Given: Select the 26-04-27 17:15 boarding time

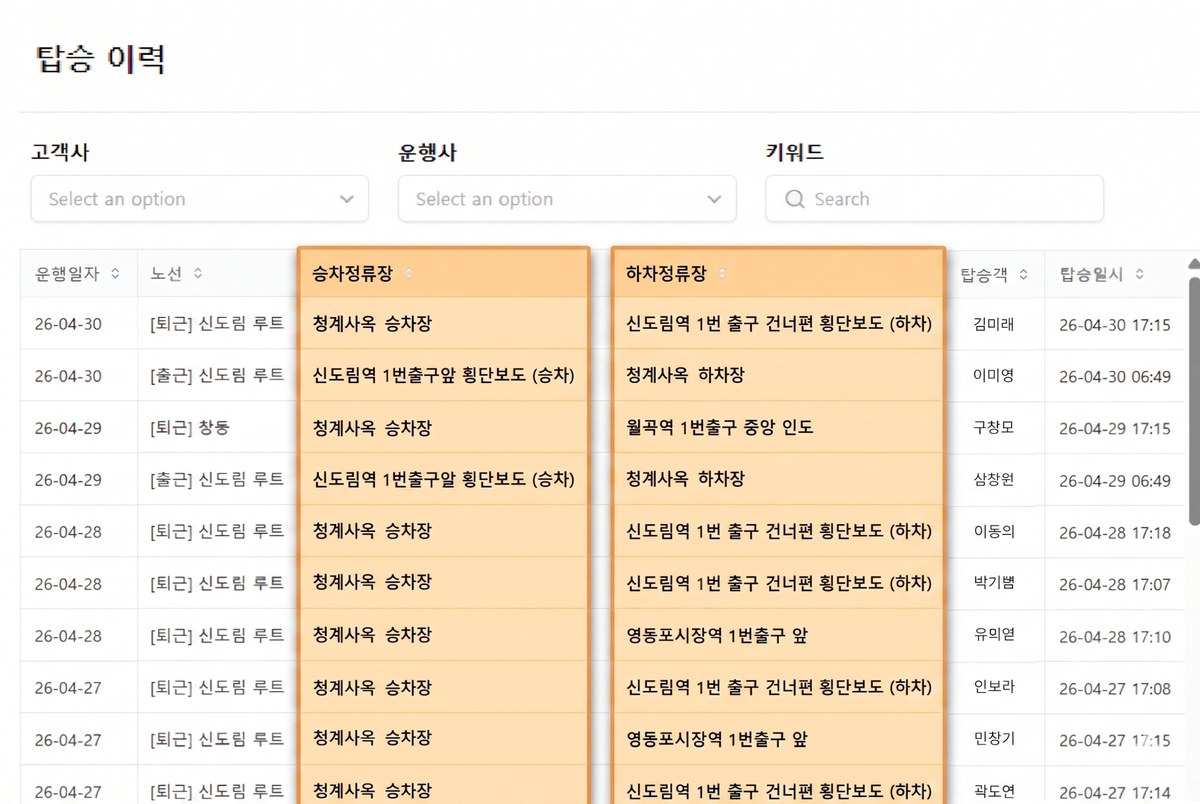Looking at the screenshot, I should pos(1114,741).
